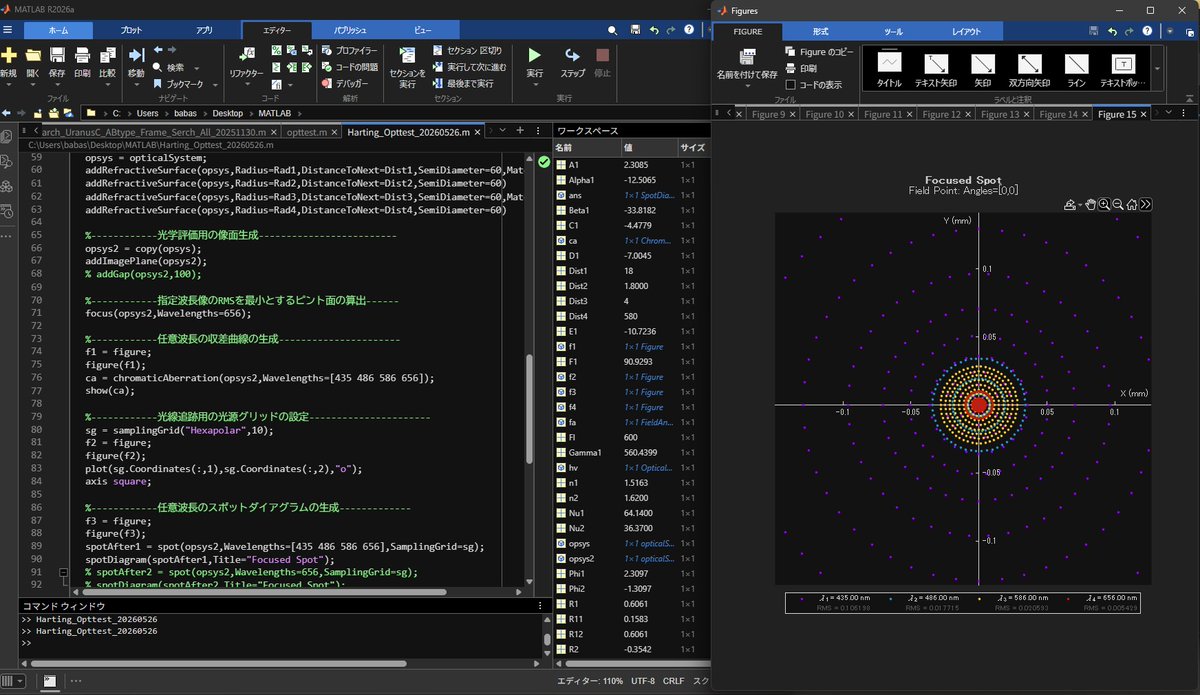Click the comment (%) icon in the コード group
This screenshot has height=695, width=1200.
tap(277, 50)
